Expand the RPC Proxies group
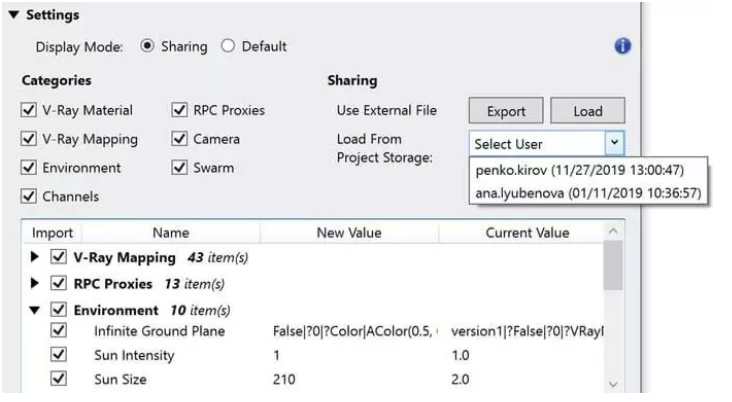Viewport: 732px width, 402px height. tap(37, 282)
